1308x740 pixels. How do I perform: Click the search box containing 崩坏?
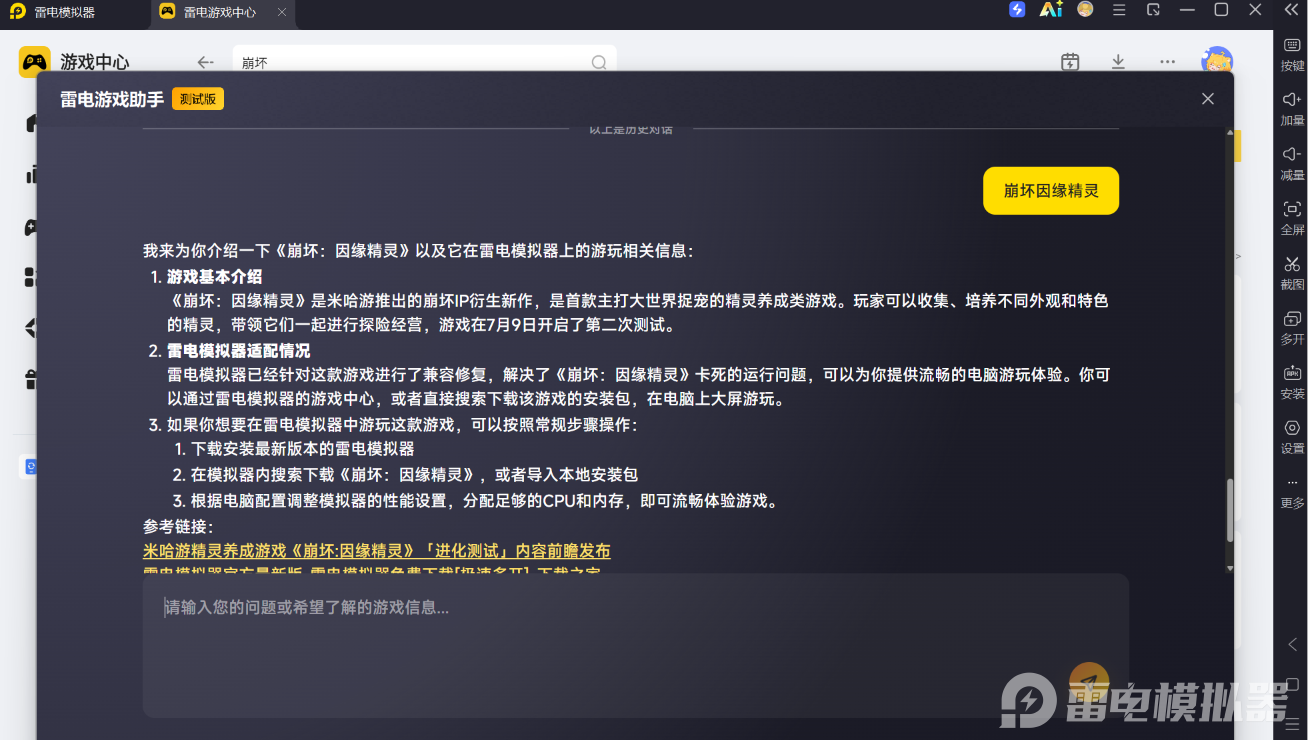pos(424,62)
